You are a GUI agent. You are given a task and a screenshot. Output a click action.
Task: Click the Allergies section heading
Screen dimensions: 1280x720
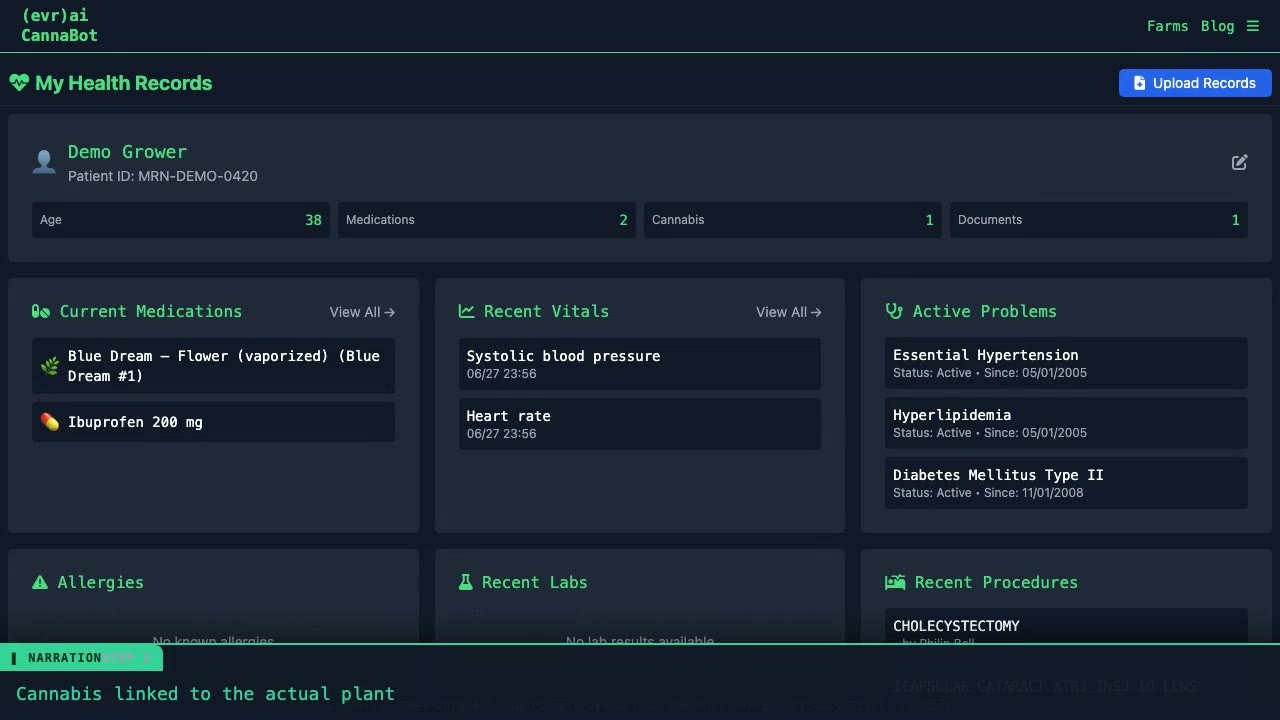101,582
